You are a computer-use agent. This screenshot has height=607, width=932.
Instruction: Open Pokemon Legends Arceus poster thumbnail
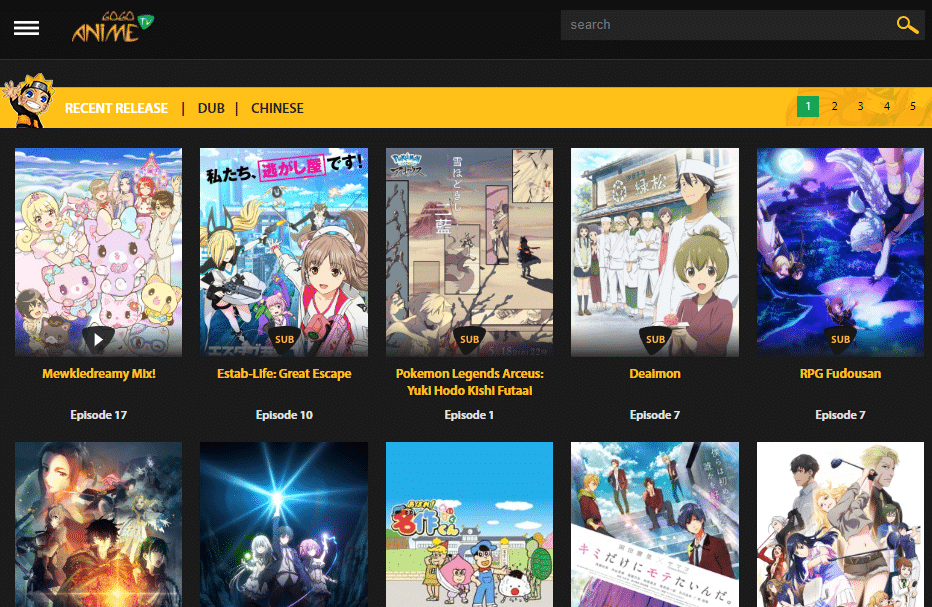[x=470, y=252]
